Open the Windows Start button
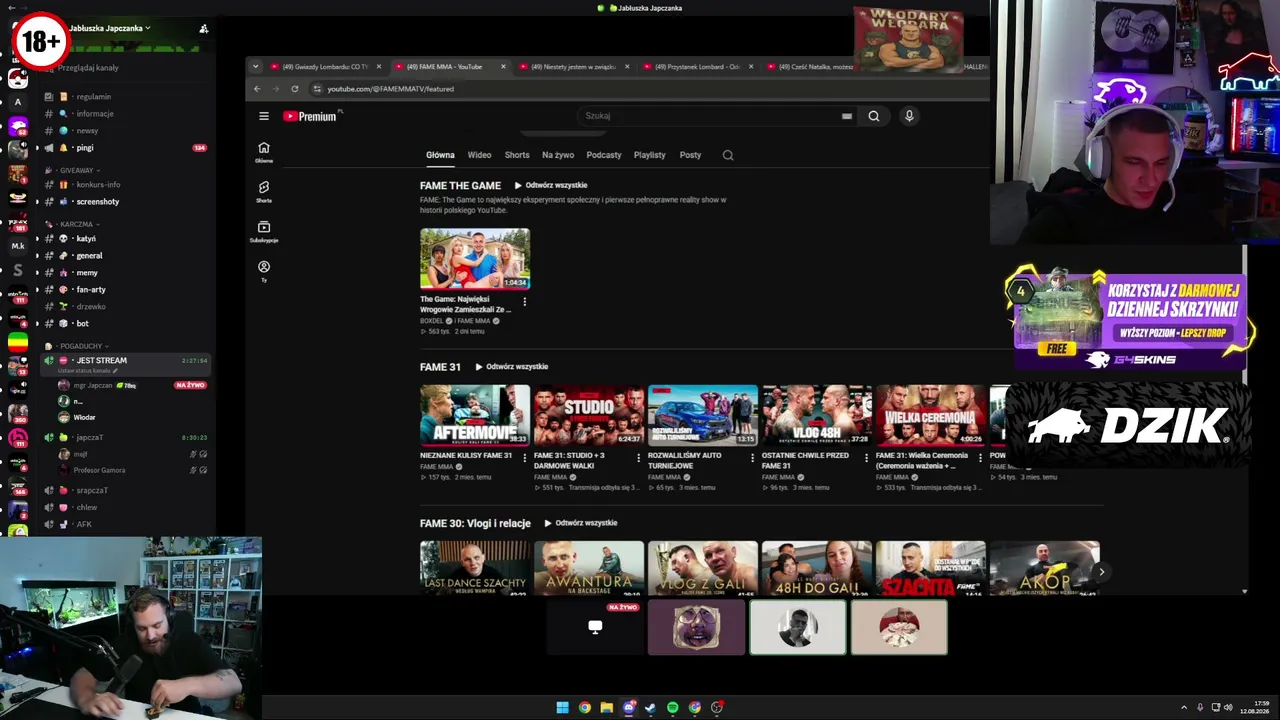 [563, 708]
